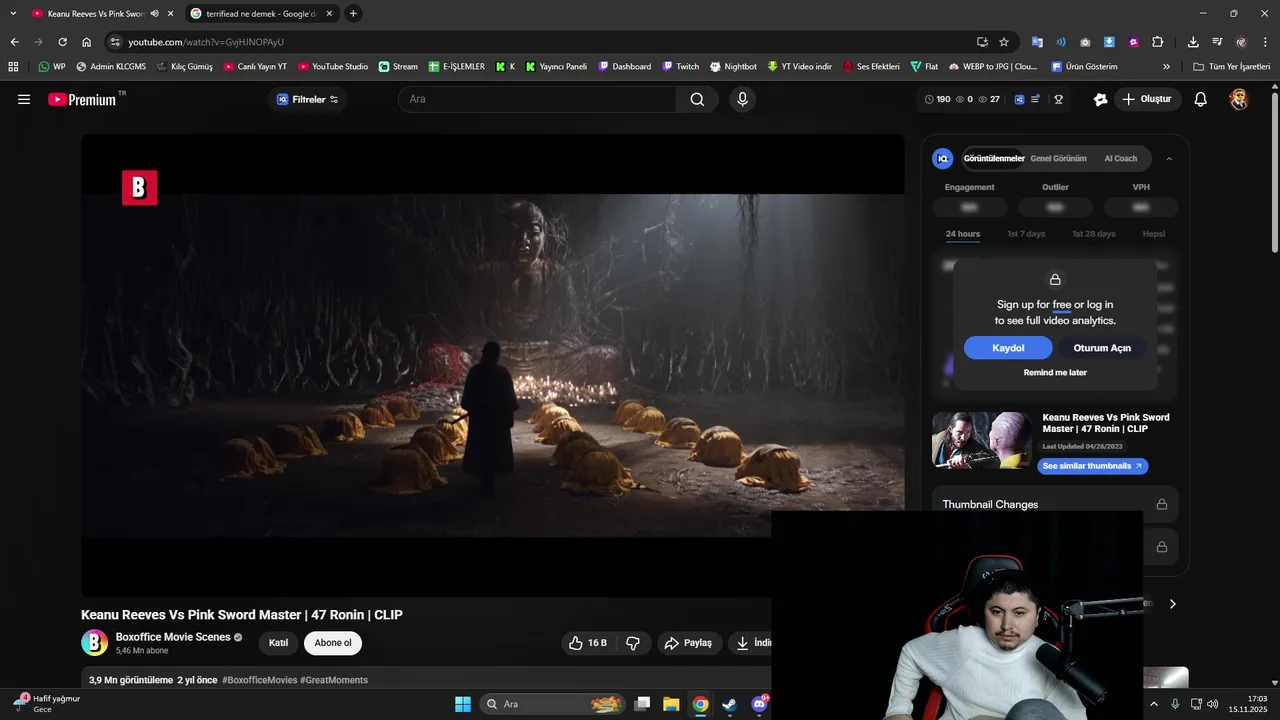Expand the hidden bookmarks double-chevron
Screen dimensions: 1280x720
(1166, 67)
